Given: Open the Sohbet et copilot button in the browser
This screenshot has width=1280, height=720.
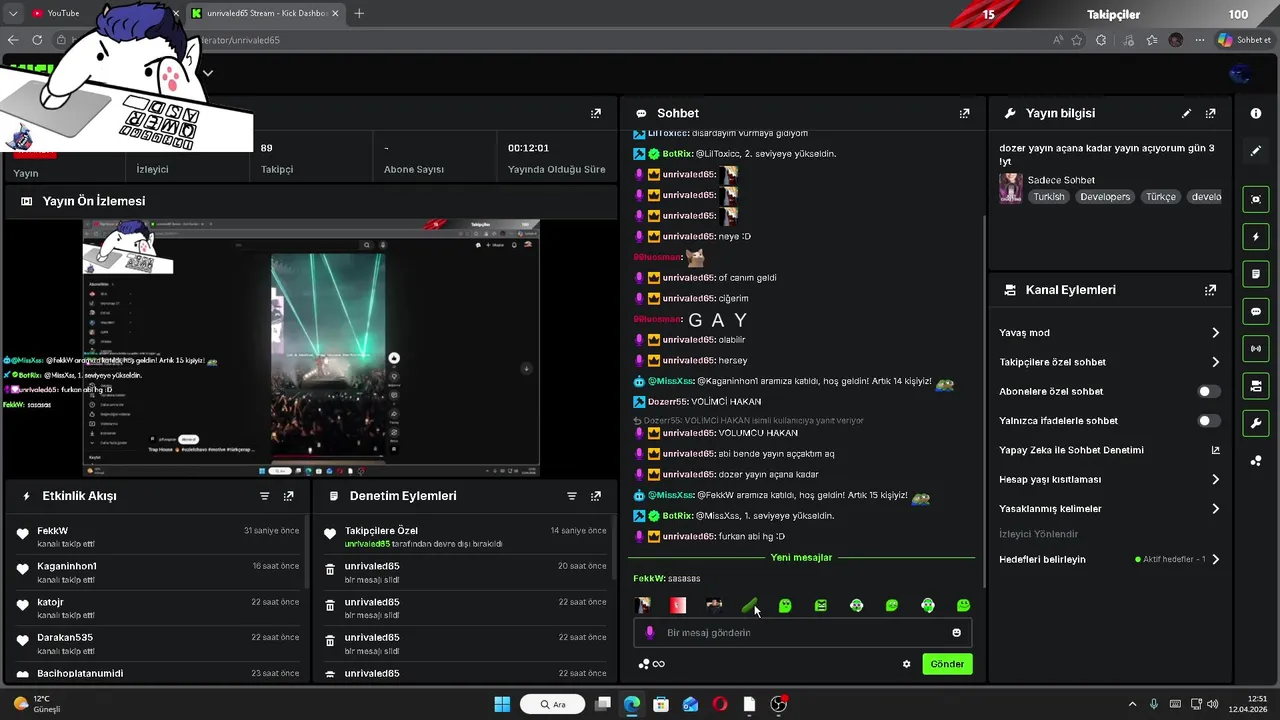Looking at the screenshot, I should (x=1245, y=40).
